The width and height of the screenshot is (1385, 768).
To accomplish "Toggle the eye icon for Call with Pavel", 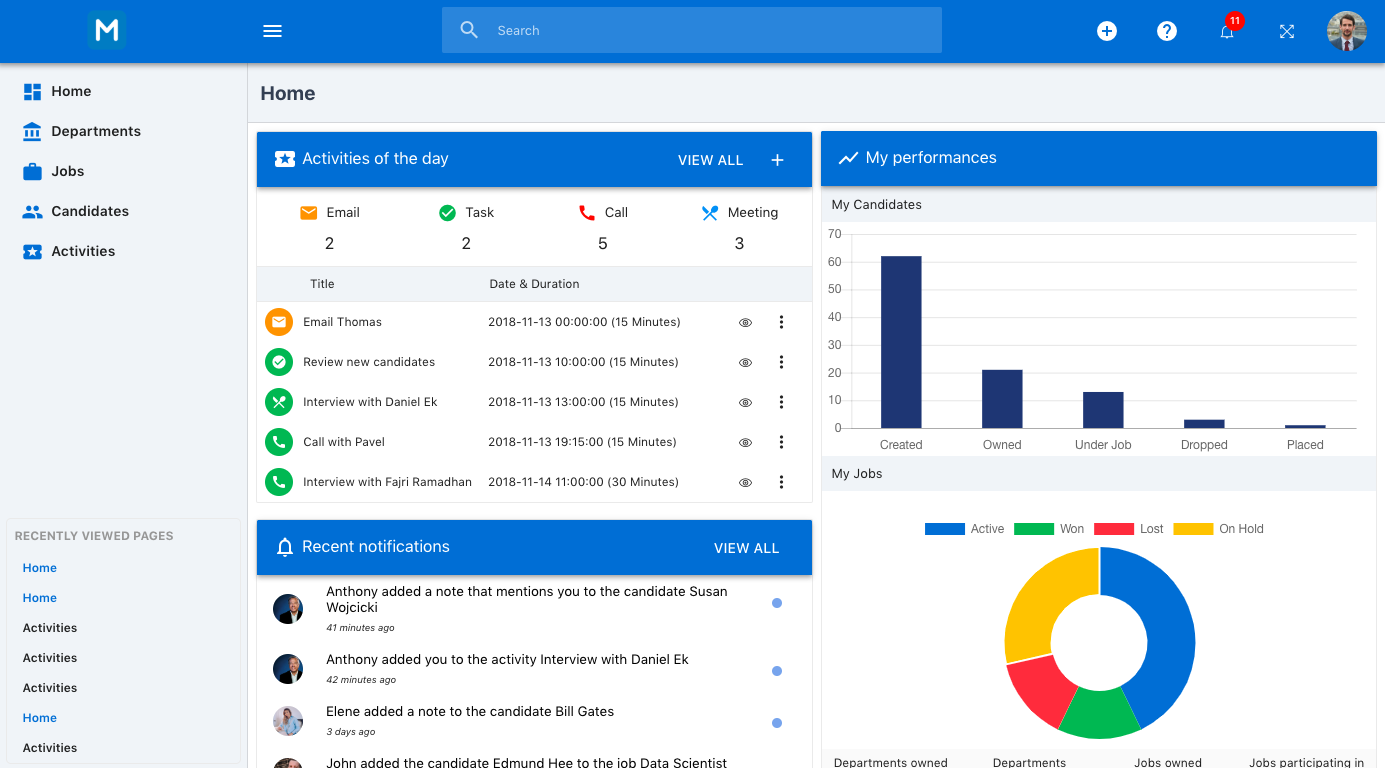I will [744, 442].
